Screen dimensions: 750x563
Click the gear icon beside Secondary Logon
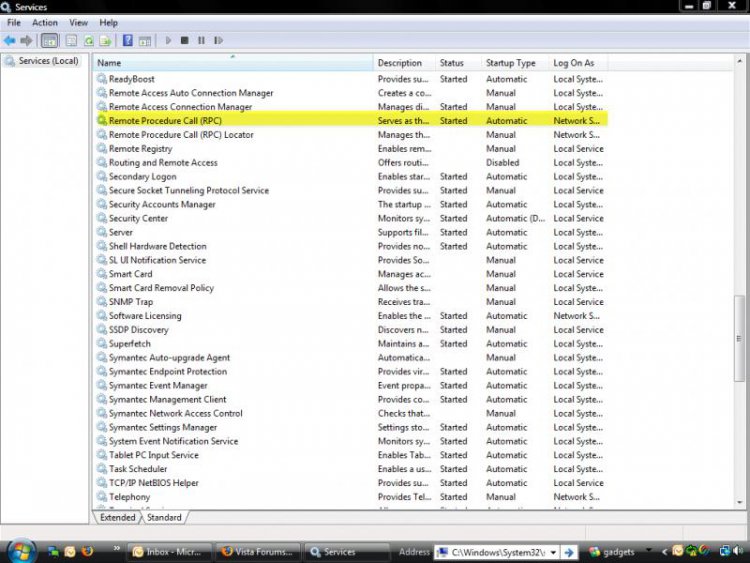pos(101,176)
